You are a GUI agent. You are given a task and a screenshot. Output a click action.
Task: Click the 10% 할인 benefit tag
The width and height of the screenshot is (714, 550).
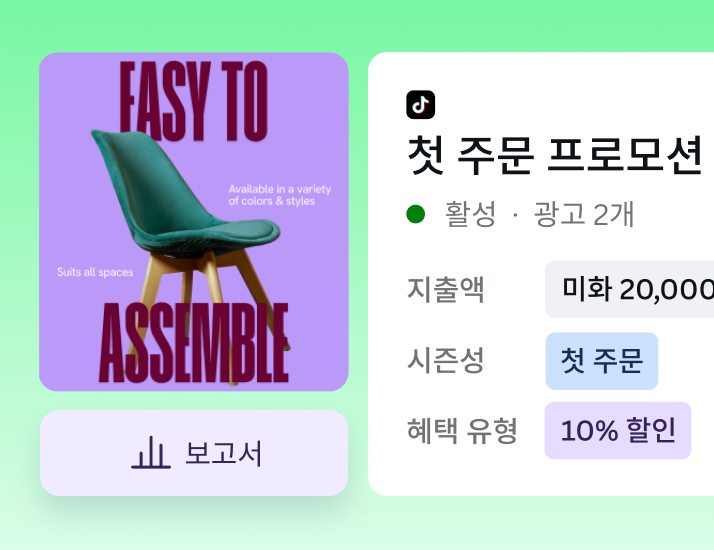[618, 431]
